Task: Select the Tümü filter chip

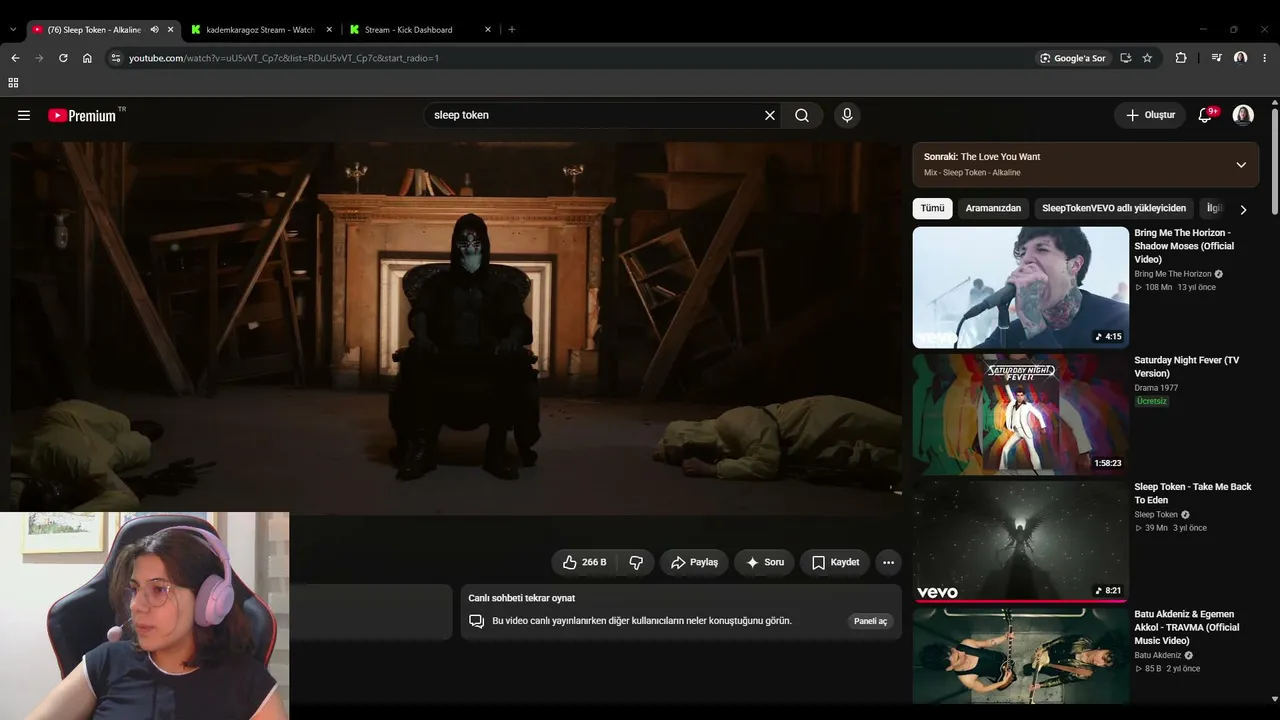Action: coord(932,208)
